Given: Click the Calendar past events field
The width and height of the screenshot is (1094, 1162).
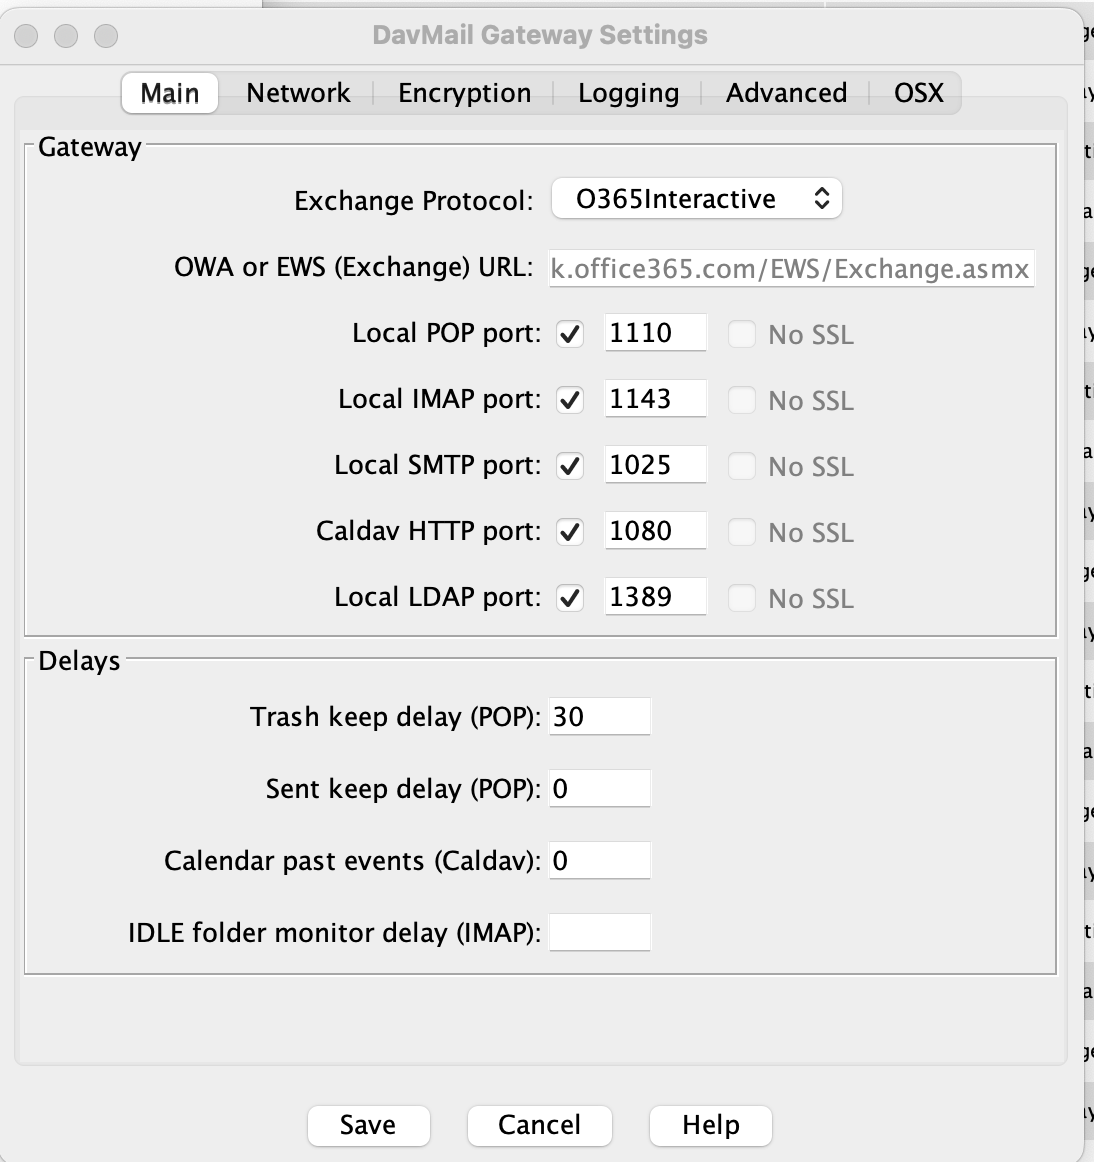Looking at the screenshot, I should coord(599,860).
